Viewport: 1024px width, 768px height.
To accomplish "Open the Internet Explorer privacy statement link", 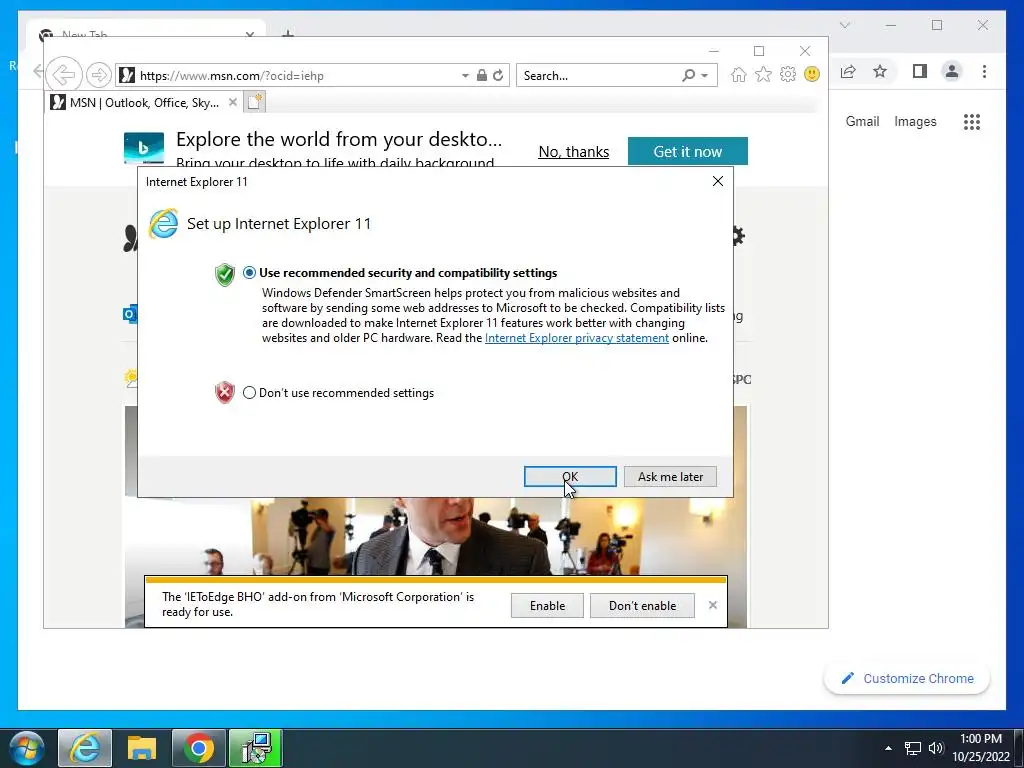I will point(577,338).
